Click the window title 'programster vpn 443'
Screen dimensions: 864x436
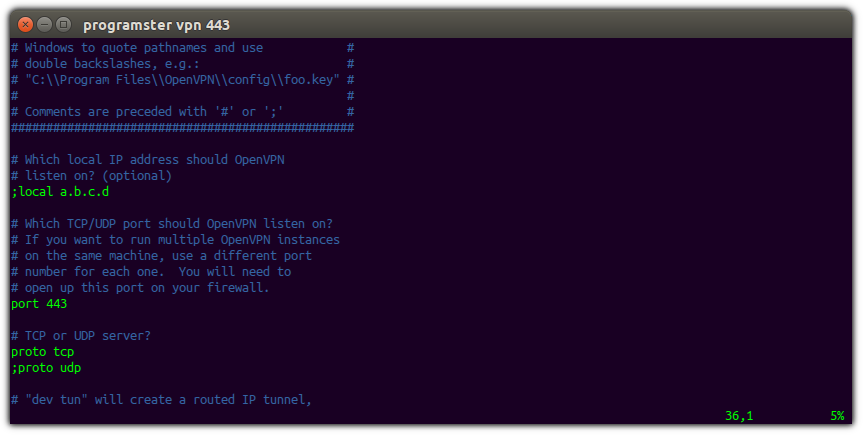click(x=156, y=25)
